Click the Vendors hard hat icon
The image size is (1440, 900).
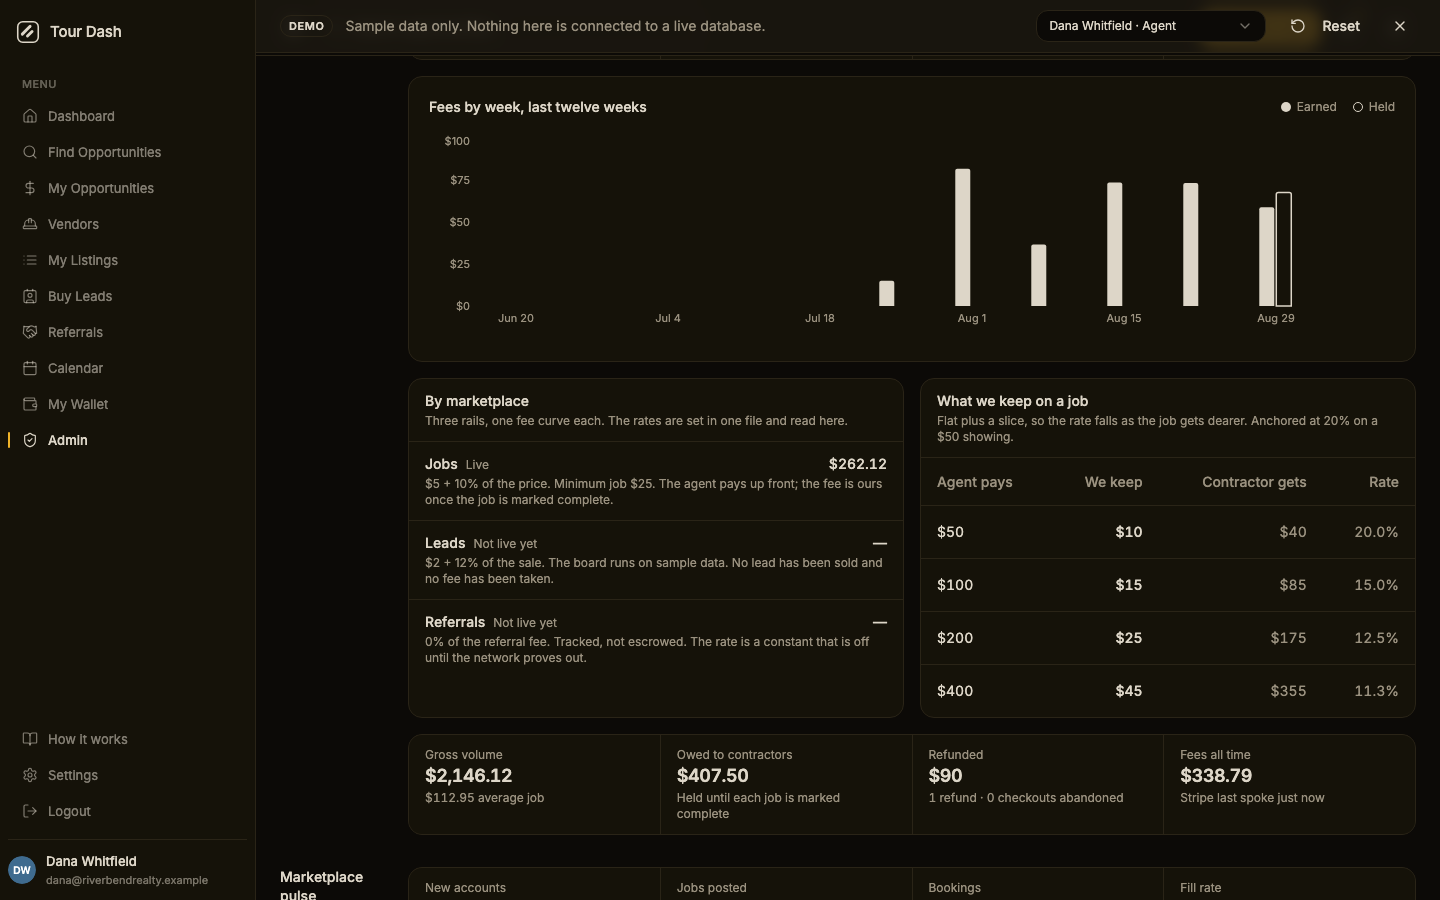(x=30, y=224)
